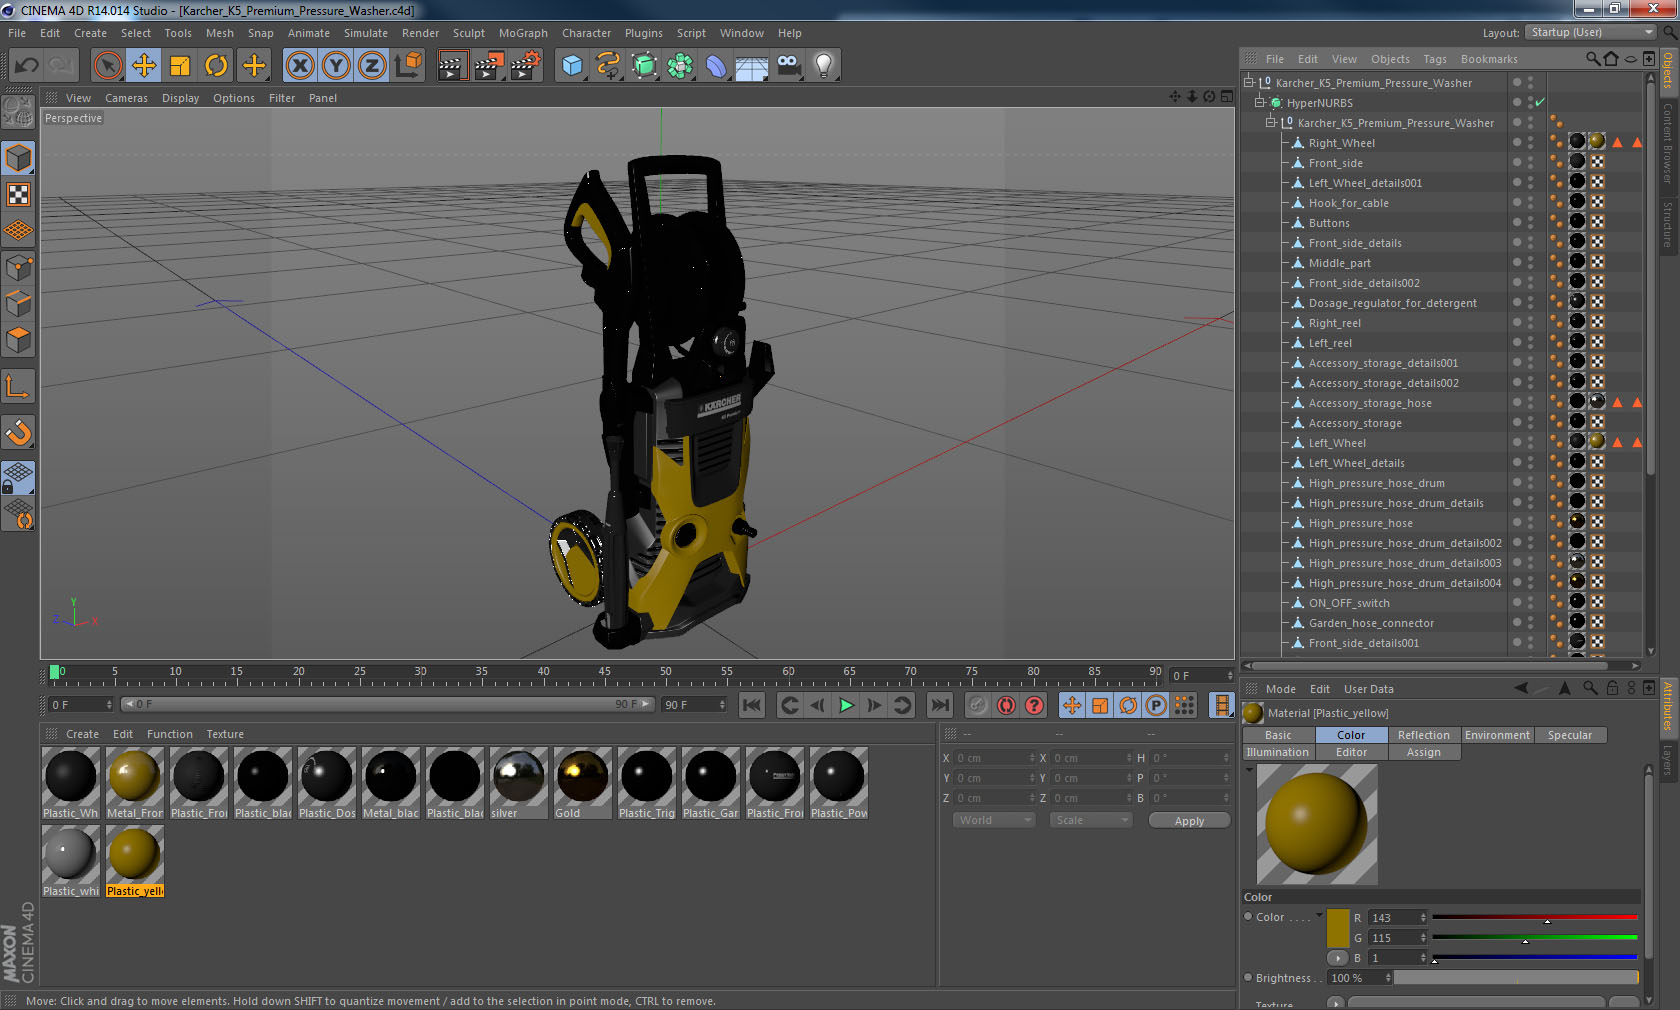Screen dimensions: 1680x1010
Task: Go to end of animation
Action: [940, 705]
